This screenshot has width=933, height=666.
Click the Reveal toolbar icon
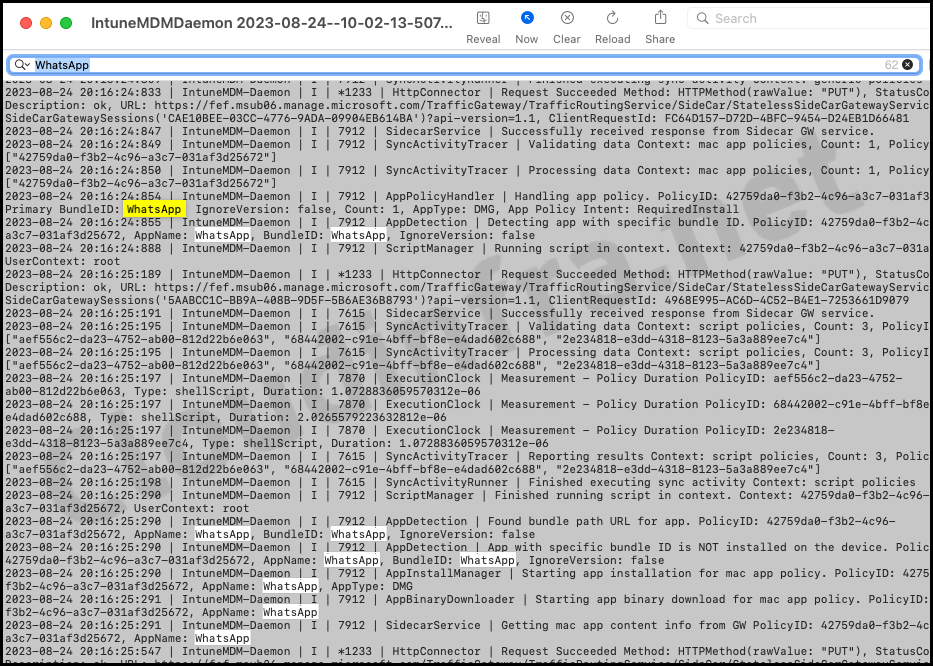pyautogui.click(x=483, y=18)
